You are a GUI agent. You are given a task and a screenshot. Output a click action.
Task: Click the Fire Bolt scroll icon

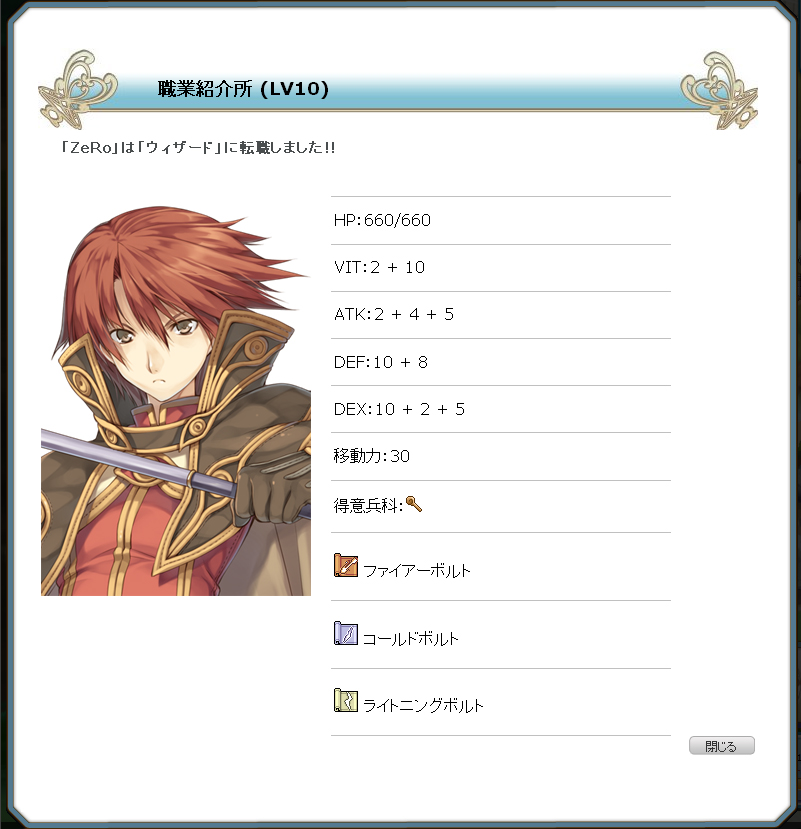click(x=346, y=565)
